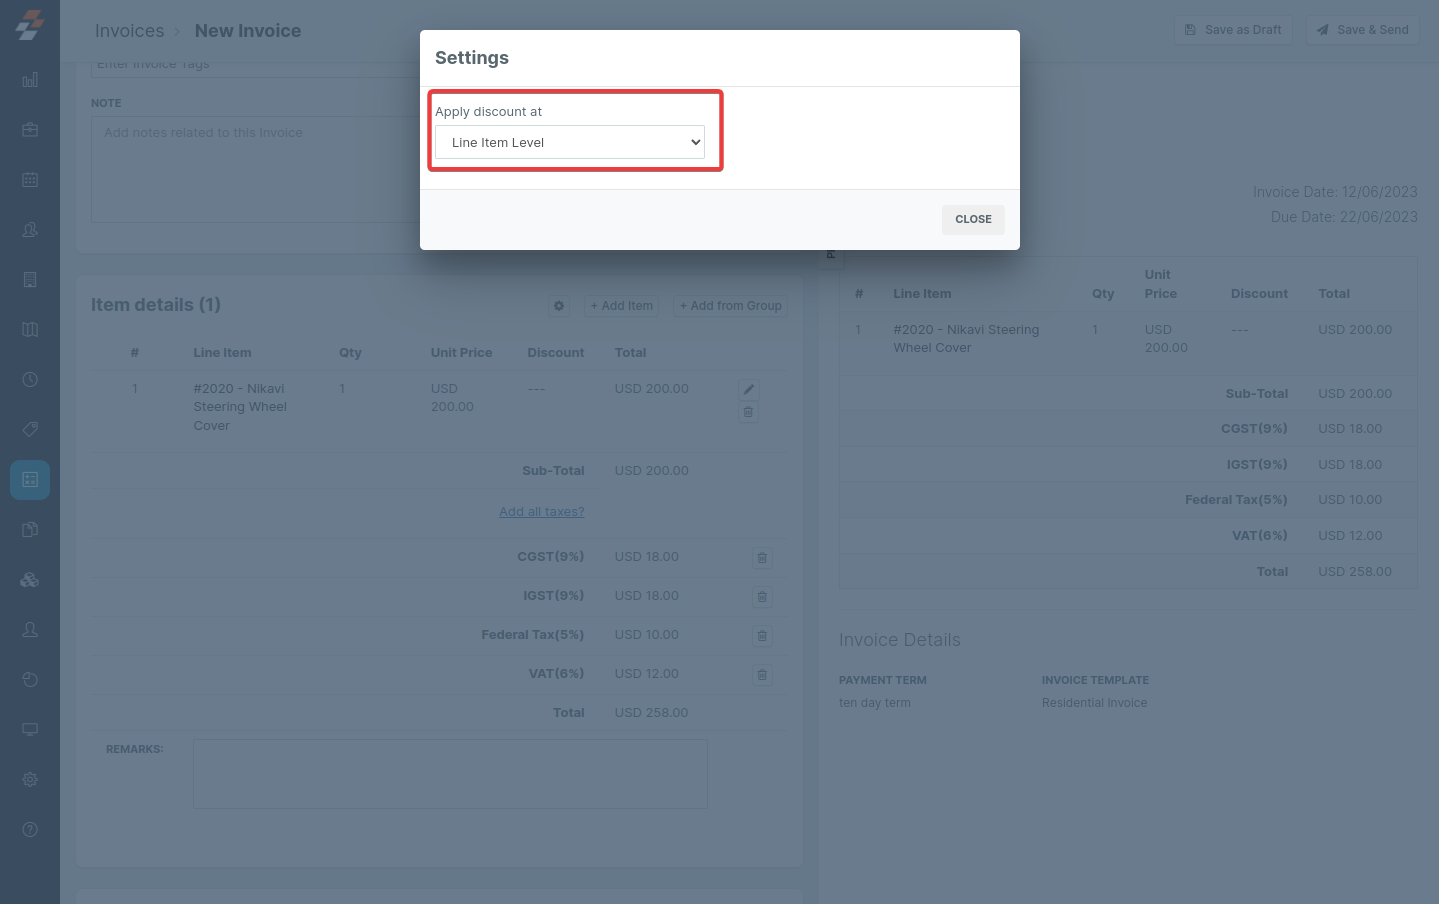The image size is (1439, 904).
Task: Click the Sub-Total label in Item details
Action: [553, 471]
